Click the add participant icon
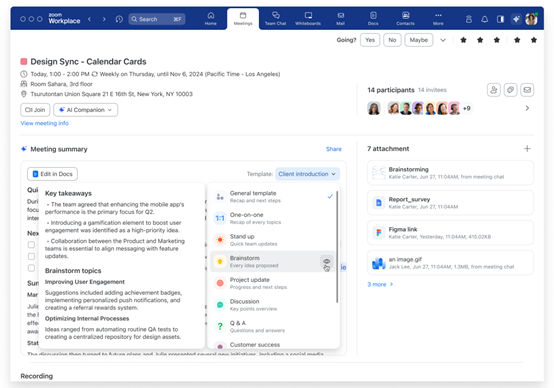This screenshot has height=388, width=554. [x=494, y=90]
